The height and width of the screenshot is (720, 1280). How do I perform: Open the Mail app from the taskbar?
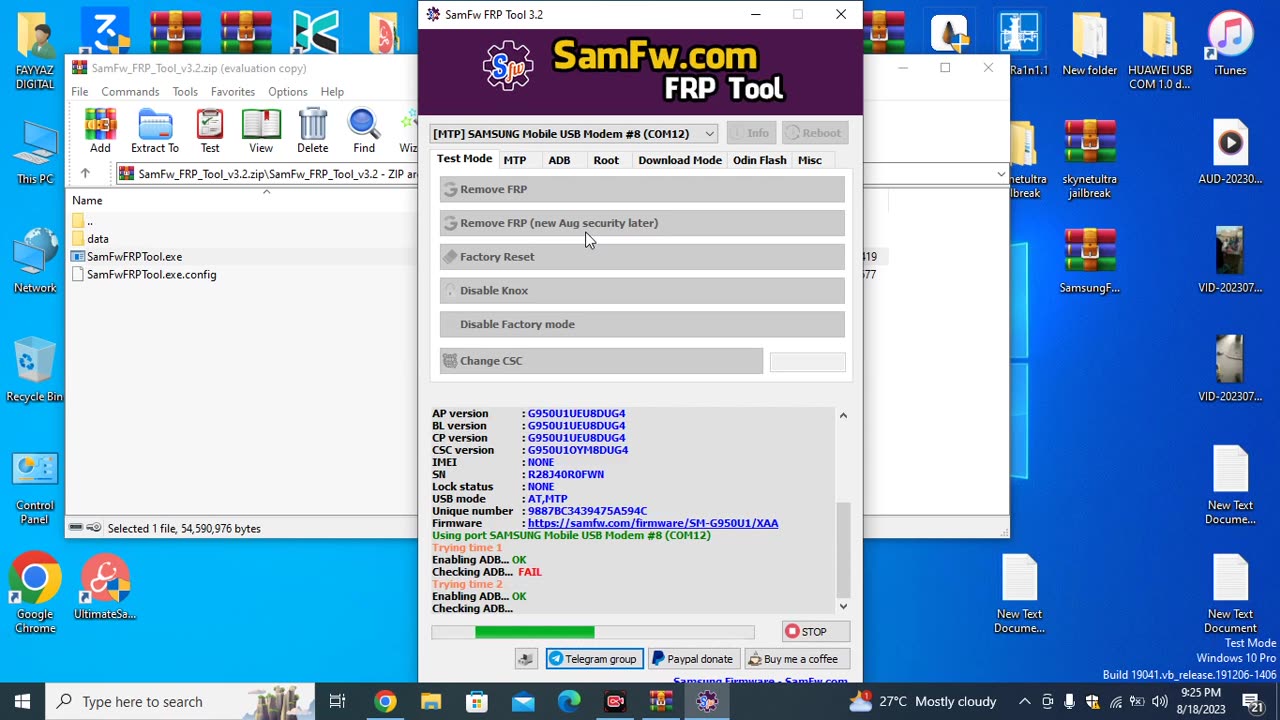pyautogui.click(x=523, y=702)
